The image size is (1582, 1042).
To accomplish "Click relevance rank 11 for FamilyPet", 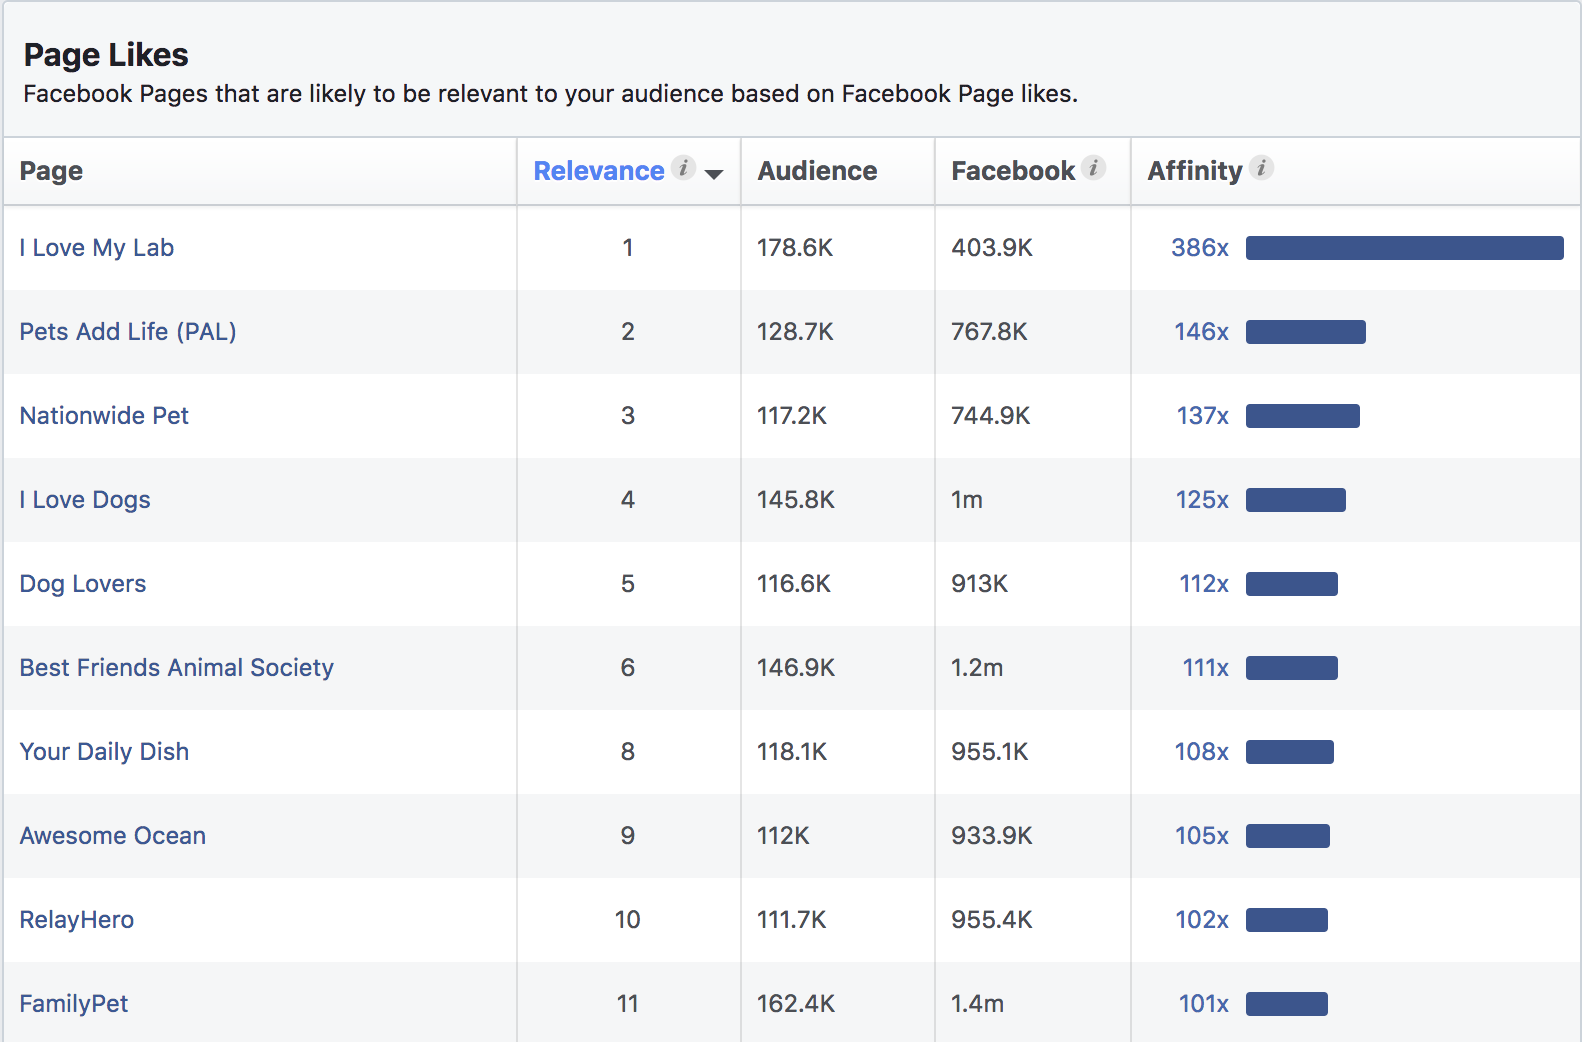I will pos(628,1004).
